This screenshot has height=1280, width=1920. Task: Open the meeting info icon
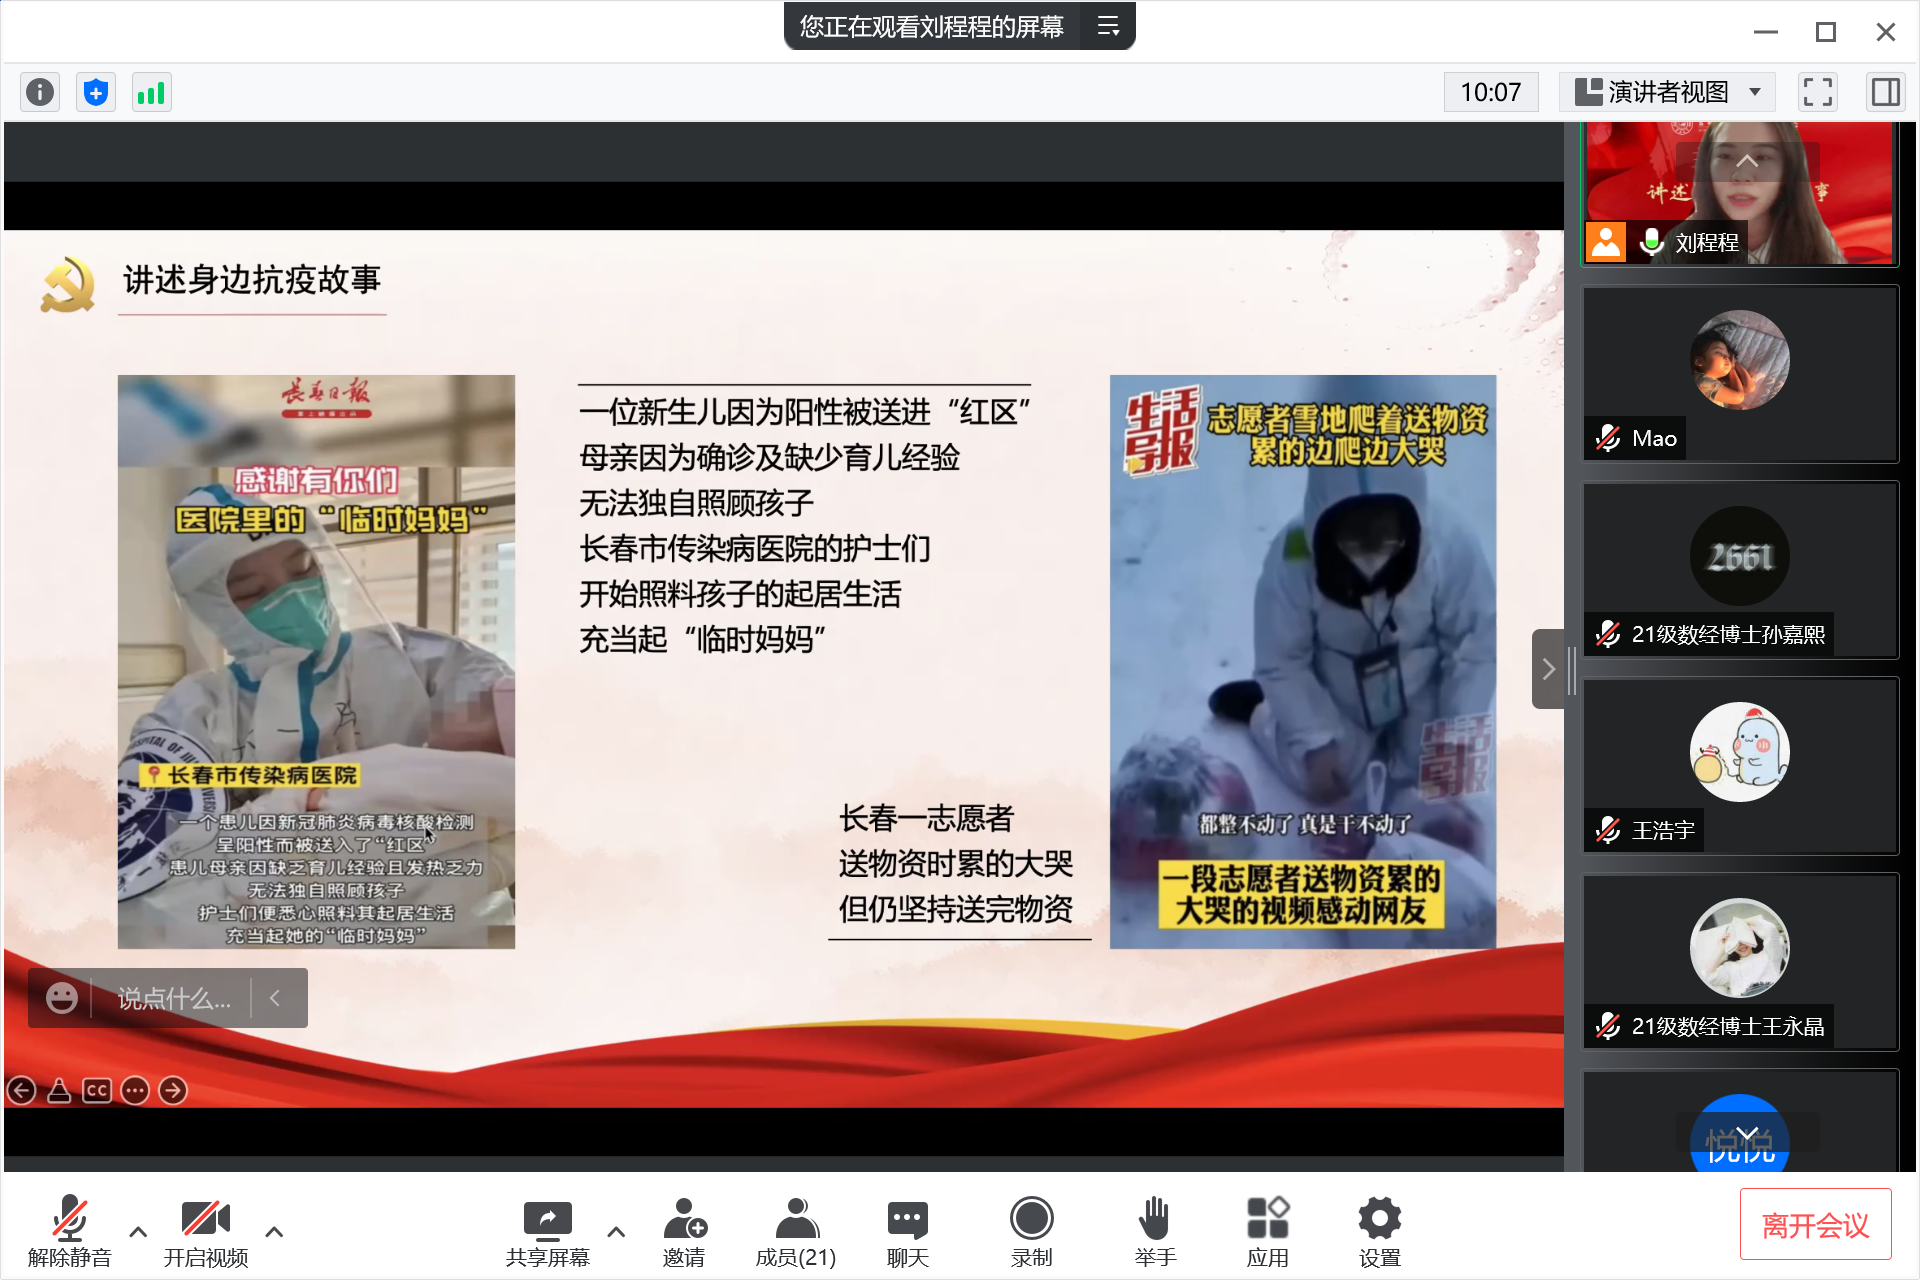[x=40, y=92]
